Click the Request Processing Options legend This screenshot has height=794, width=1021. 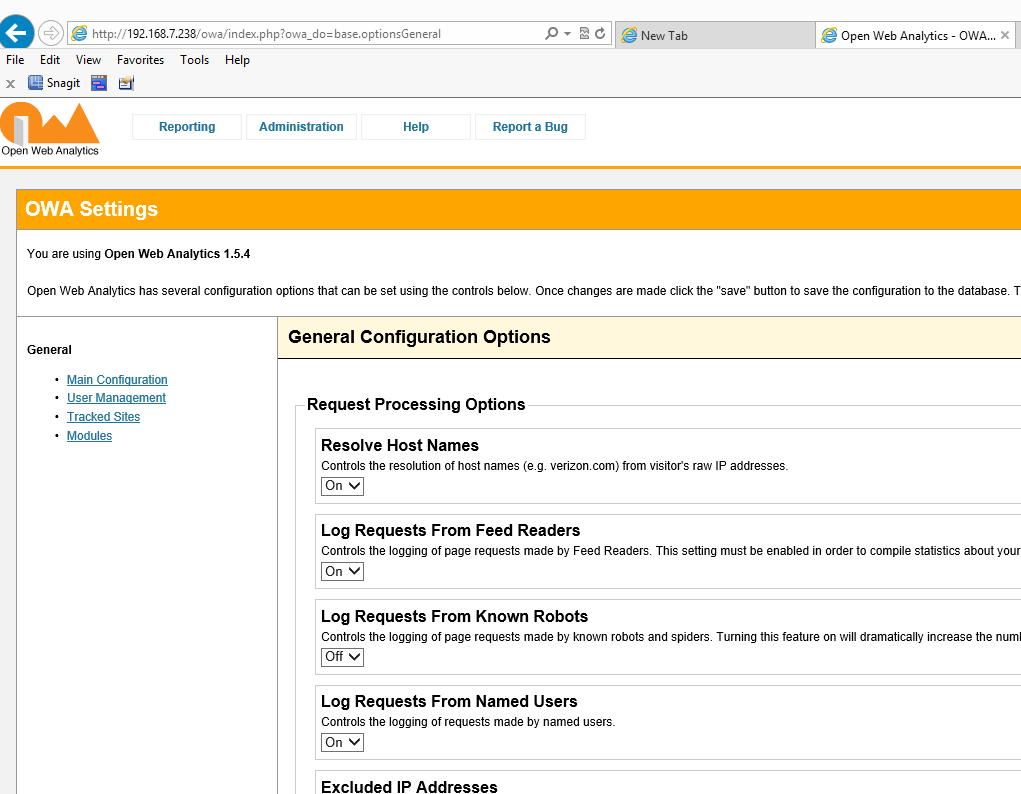(415, 404)
